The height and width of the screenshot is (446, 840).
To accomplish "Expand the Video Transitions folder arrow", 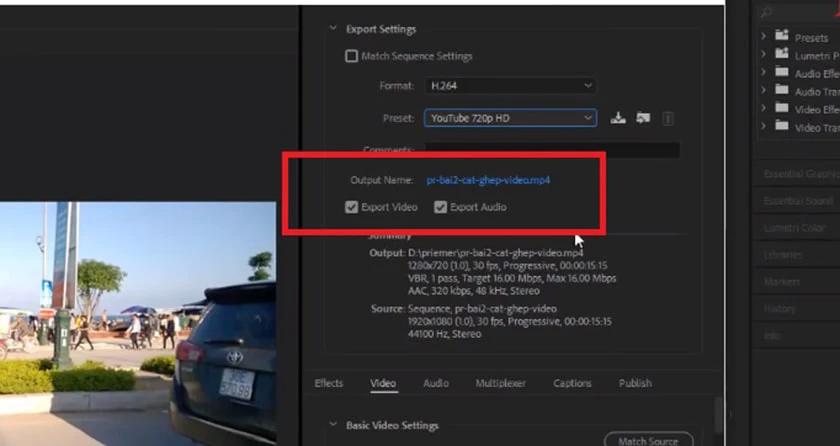I will click(763, 126).
